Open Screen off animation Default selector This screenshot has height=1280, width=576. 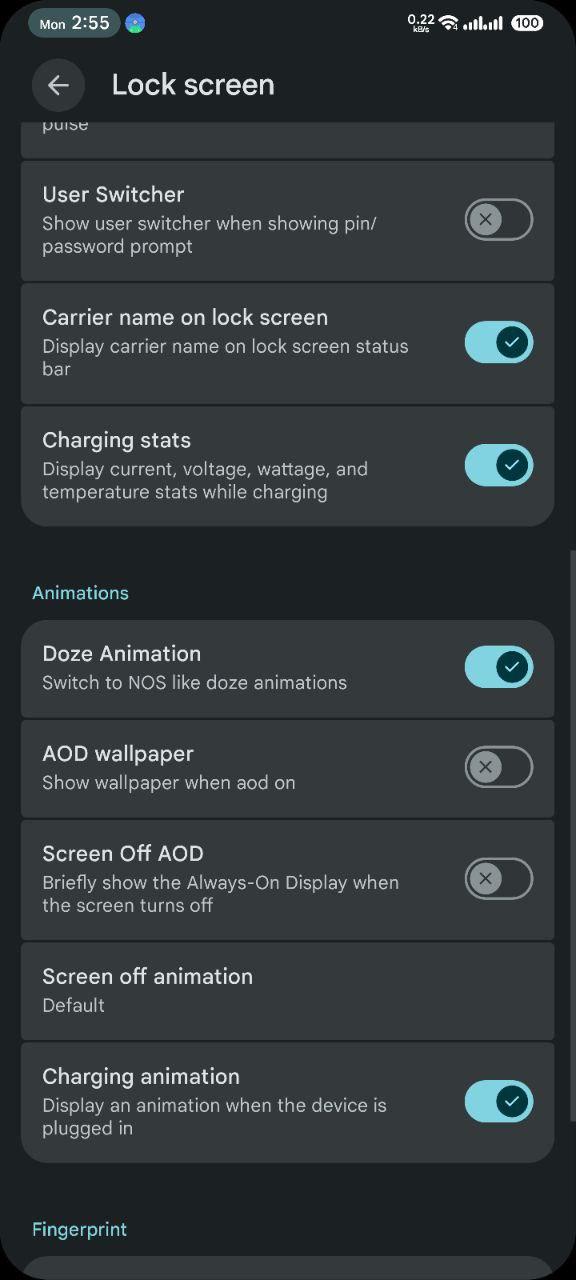[288, 990]
